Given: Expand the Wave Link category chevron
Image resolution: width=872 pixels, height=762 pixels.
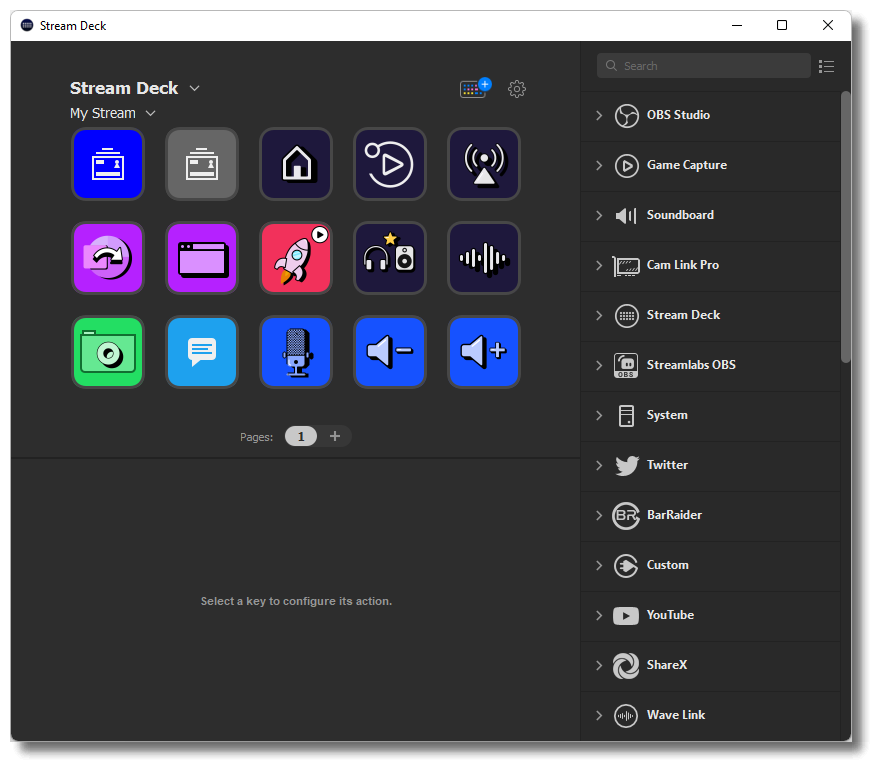Looking at the screenshot, I should tap(599, 716).
